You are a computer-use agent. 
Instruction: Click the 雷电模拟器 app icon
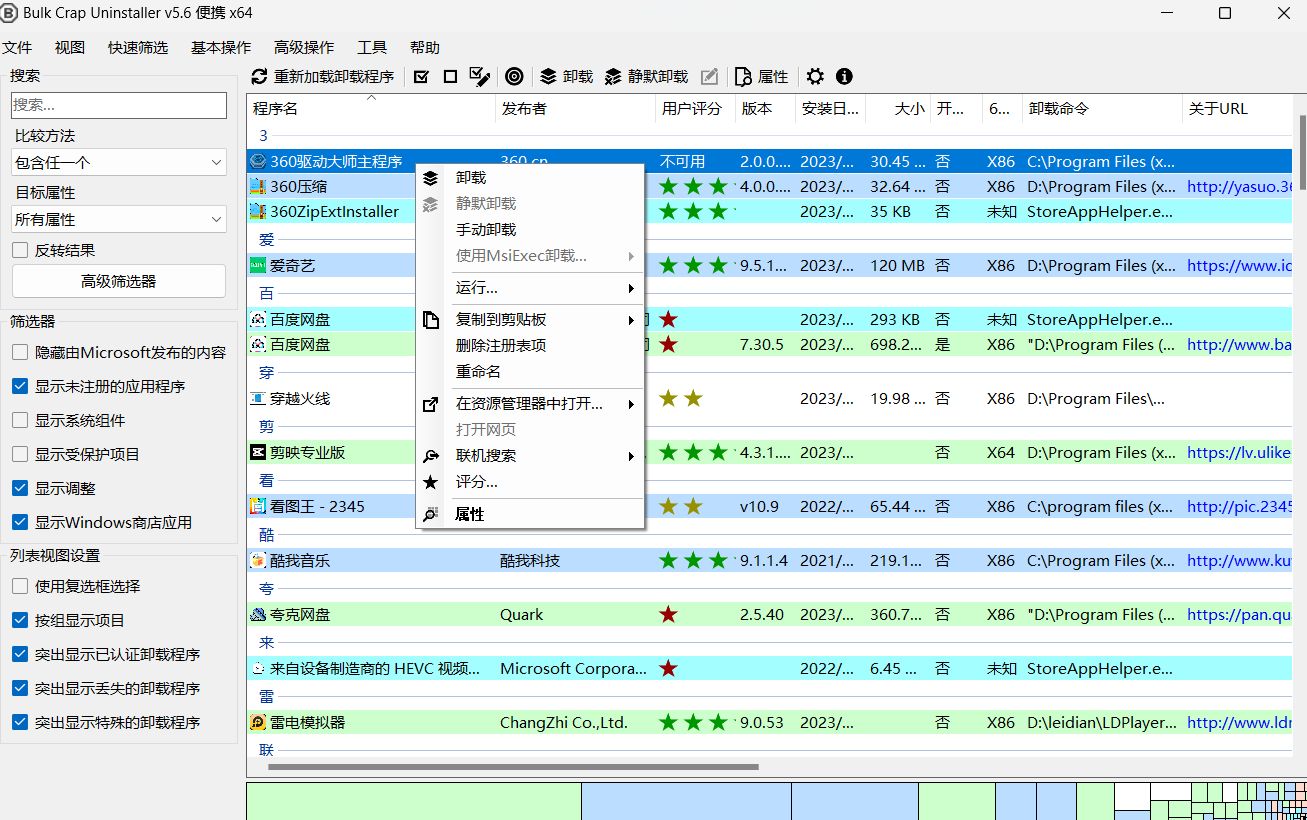[258, 722]
